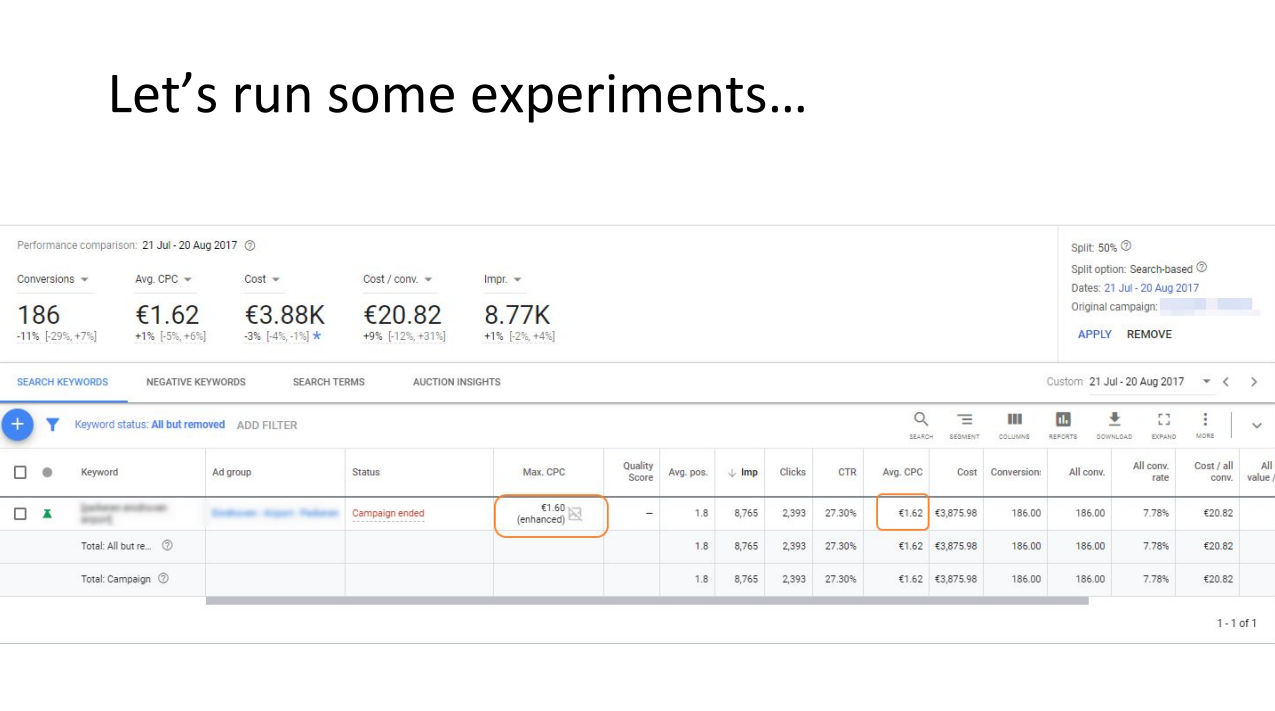This screenshot has width=1275, height=711.
Task: Sort by the Ad group column header
Action: (232, 472)
